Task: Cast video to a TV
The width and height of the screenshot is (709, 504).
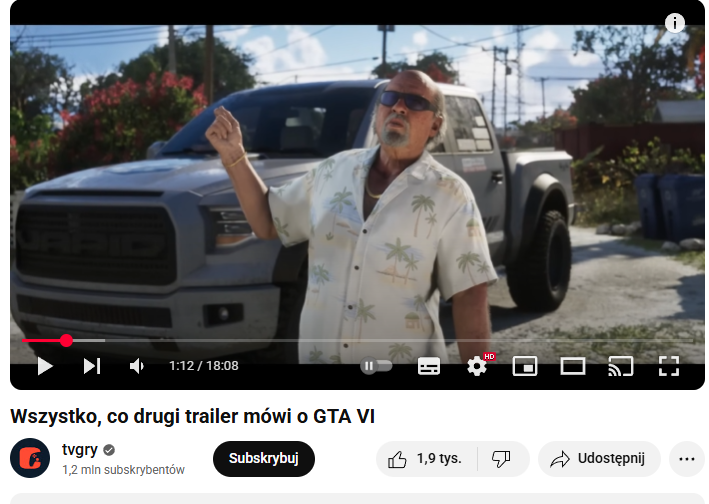Action: (621, 366)
